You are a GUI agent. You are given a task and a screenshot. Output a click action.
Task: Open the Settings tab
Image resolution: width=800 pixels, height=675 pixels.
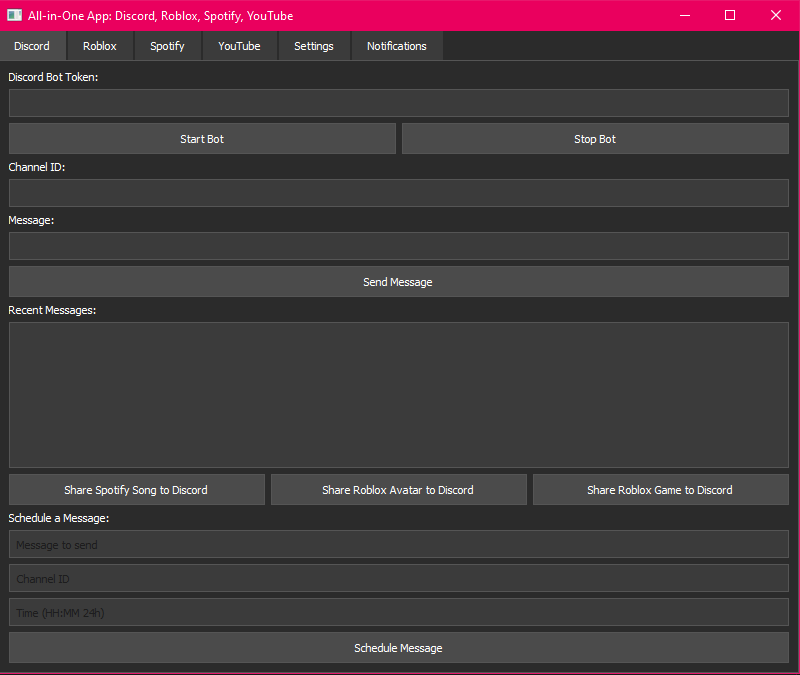pos(314,46)
